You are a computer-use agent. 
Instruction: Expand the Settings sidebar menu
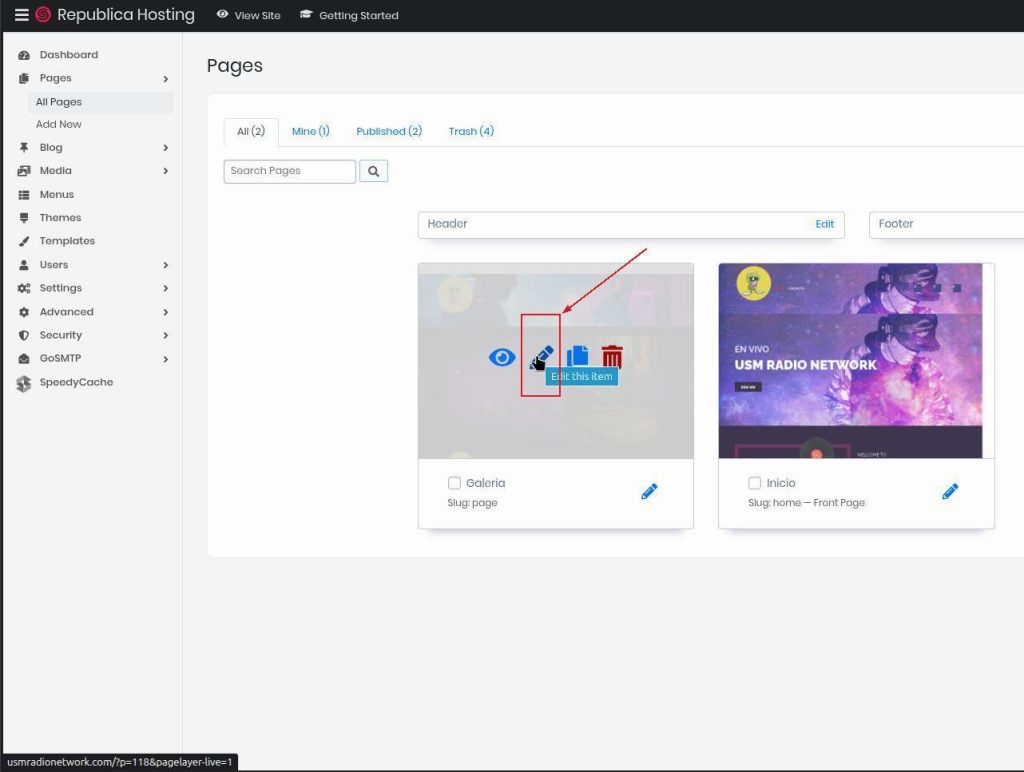tap(60, 288)
